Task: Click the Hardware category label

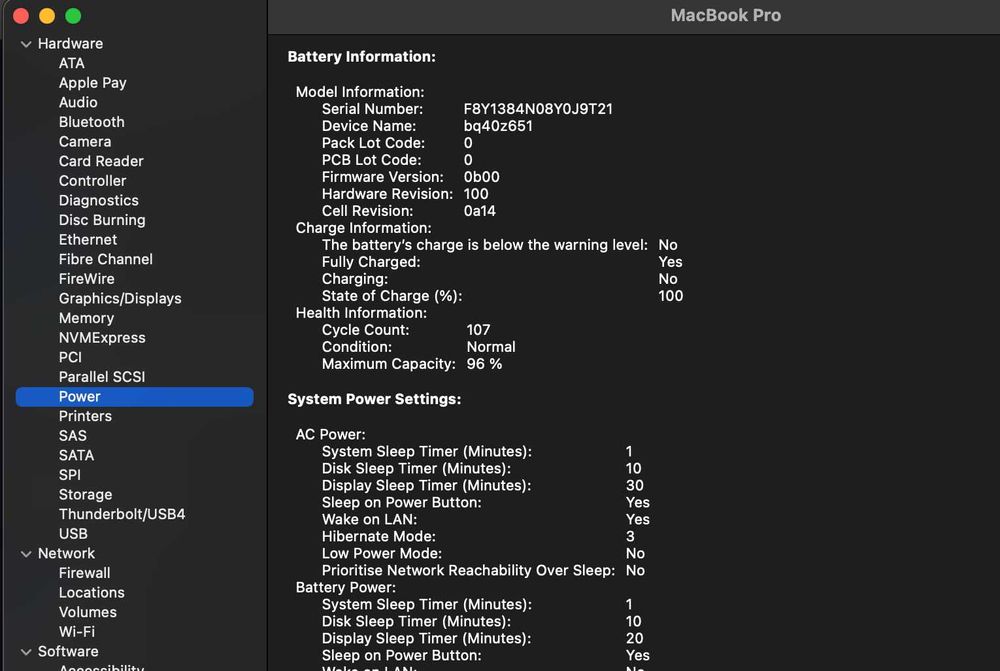Action: point(70,43)
